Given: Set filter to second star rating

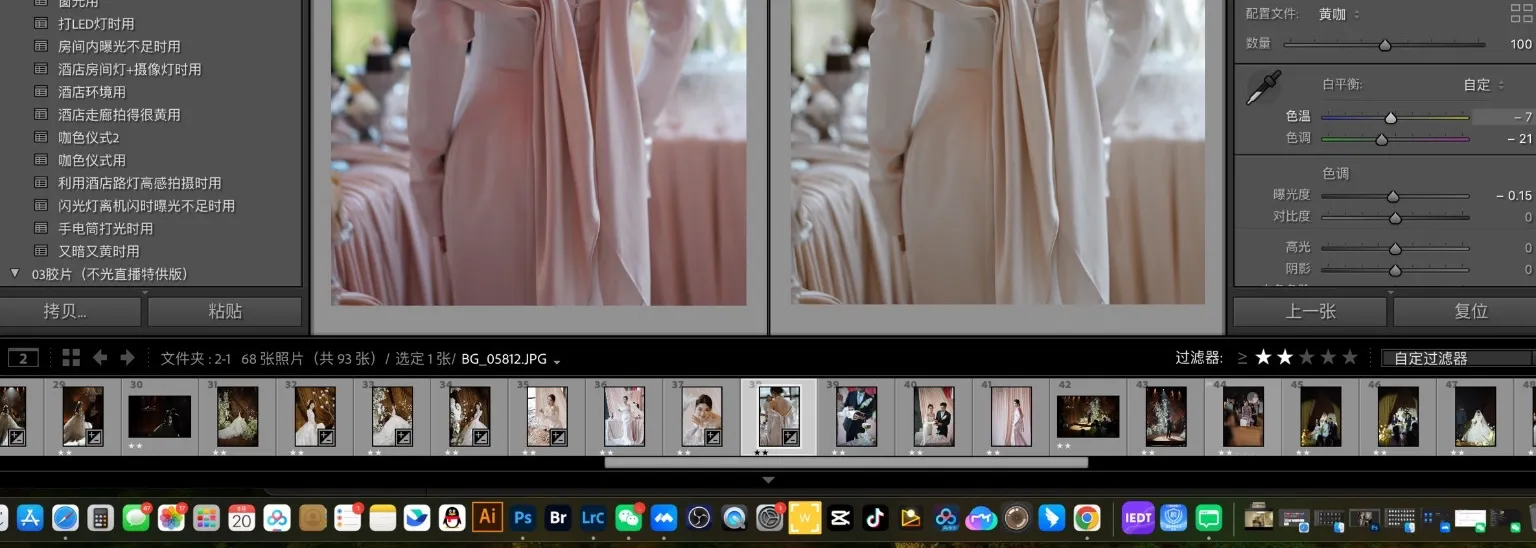Looking at the screenshot, I should click(1285, 357).
